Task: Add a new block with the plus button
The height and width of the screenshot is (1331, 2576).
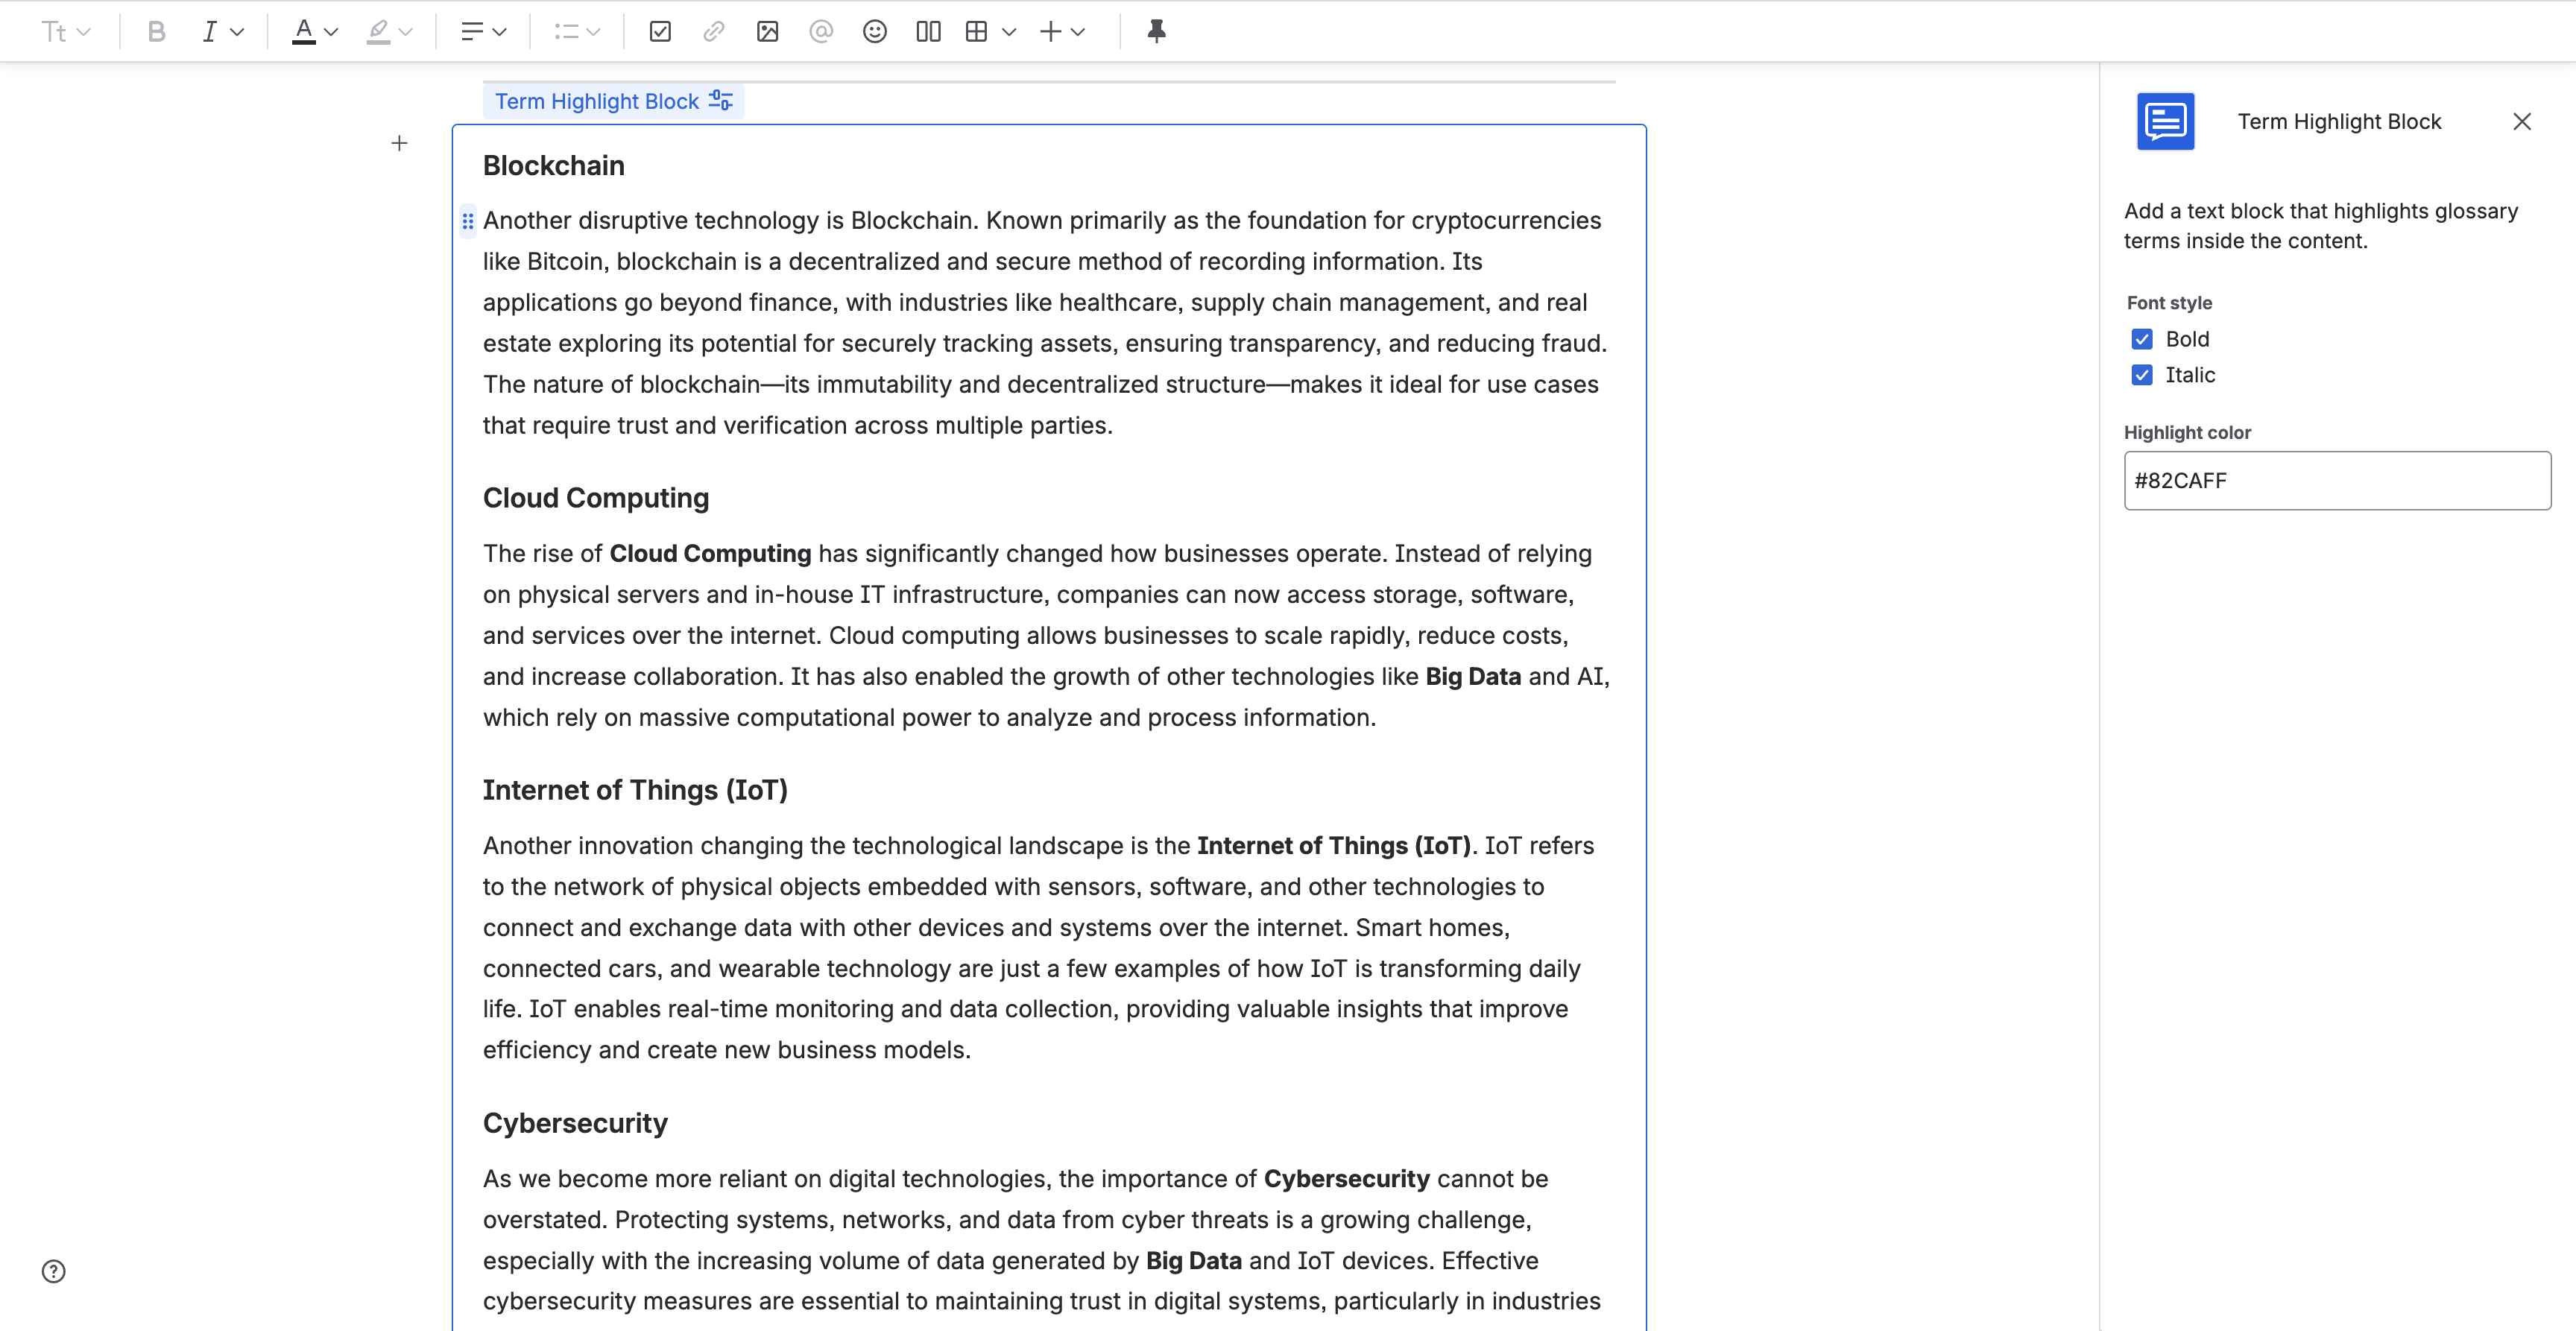Action: point(399,143)
